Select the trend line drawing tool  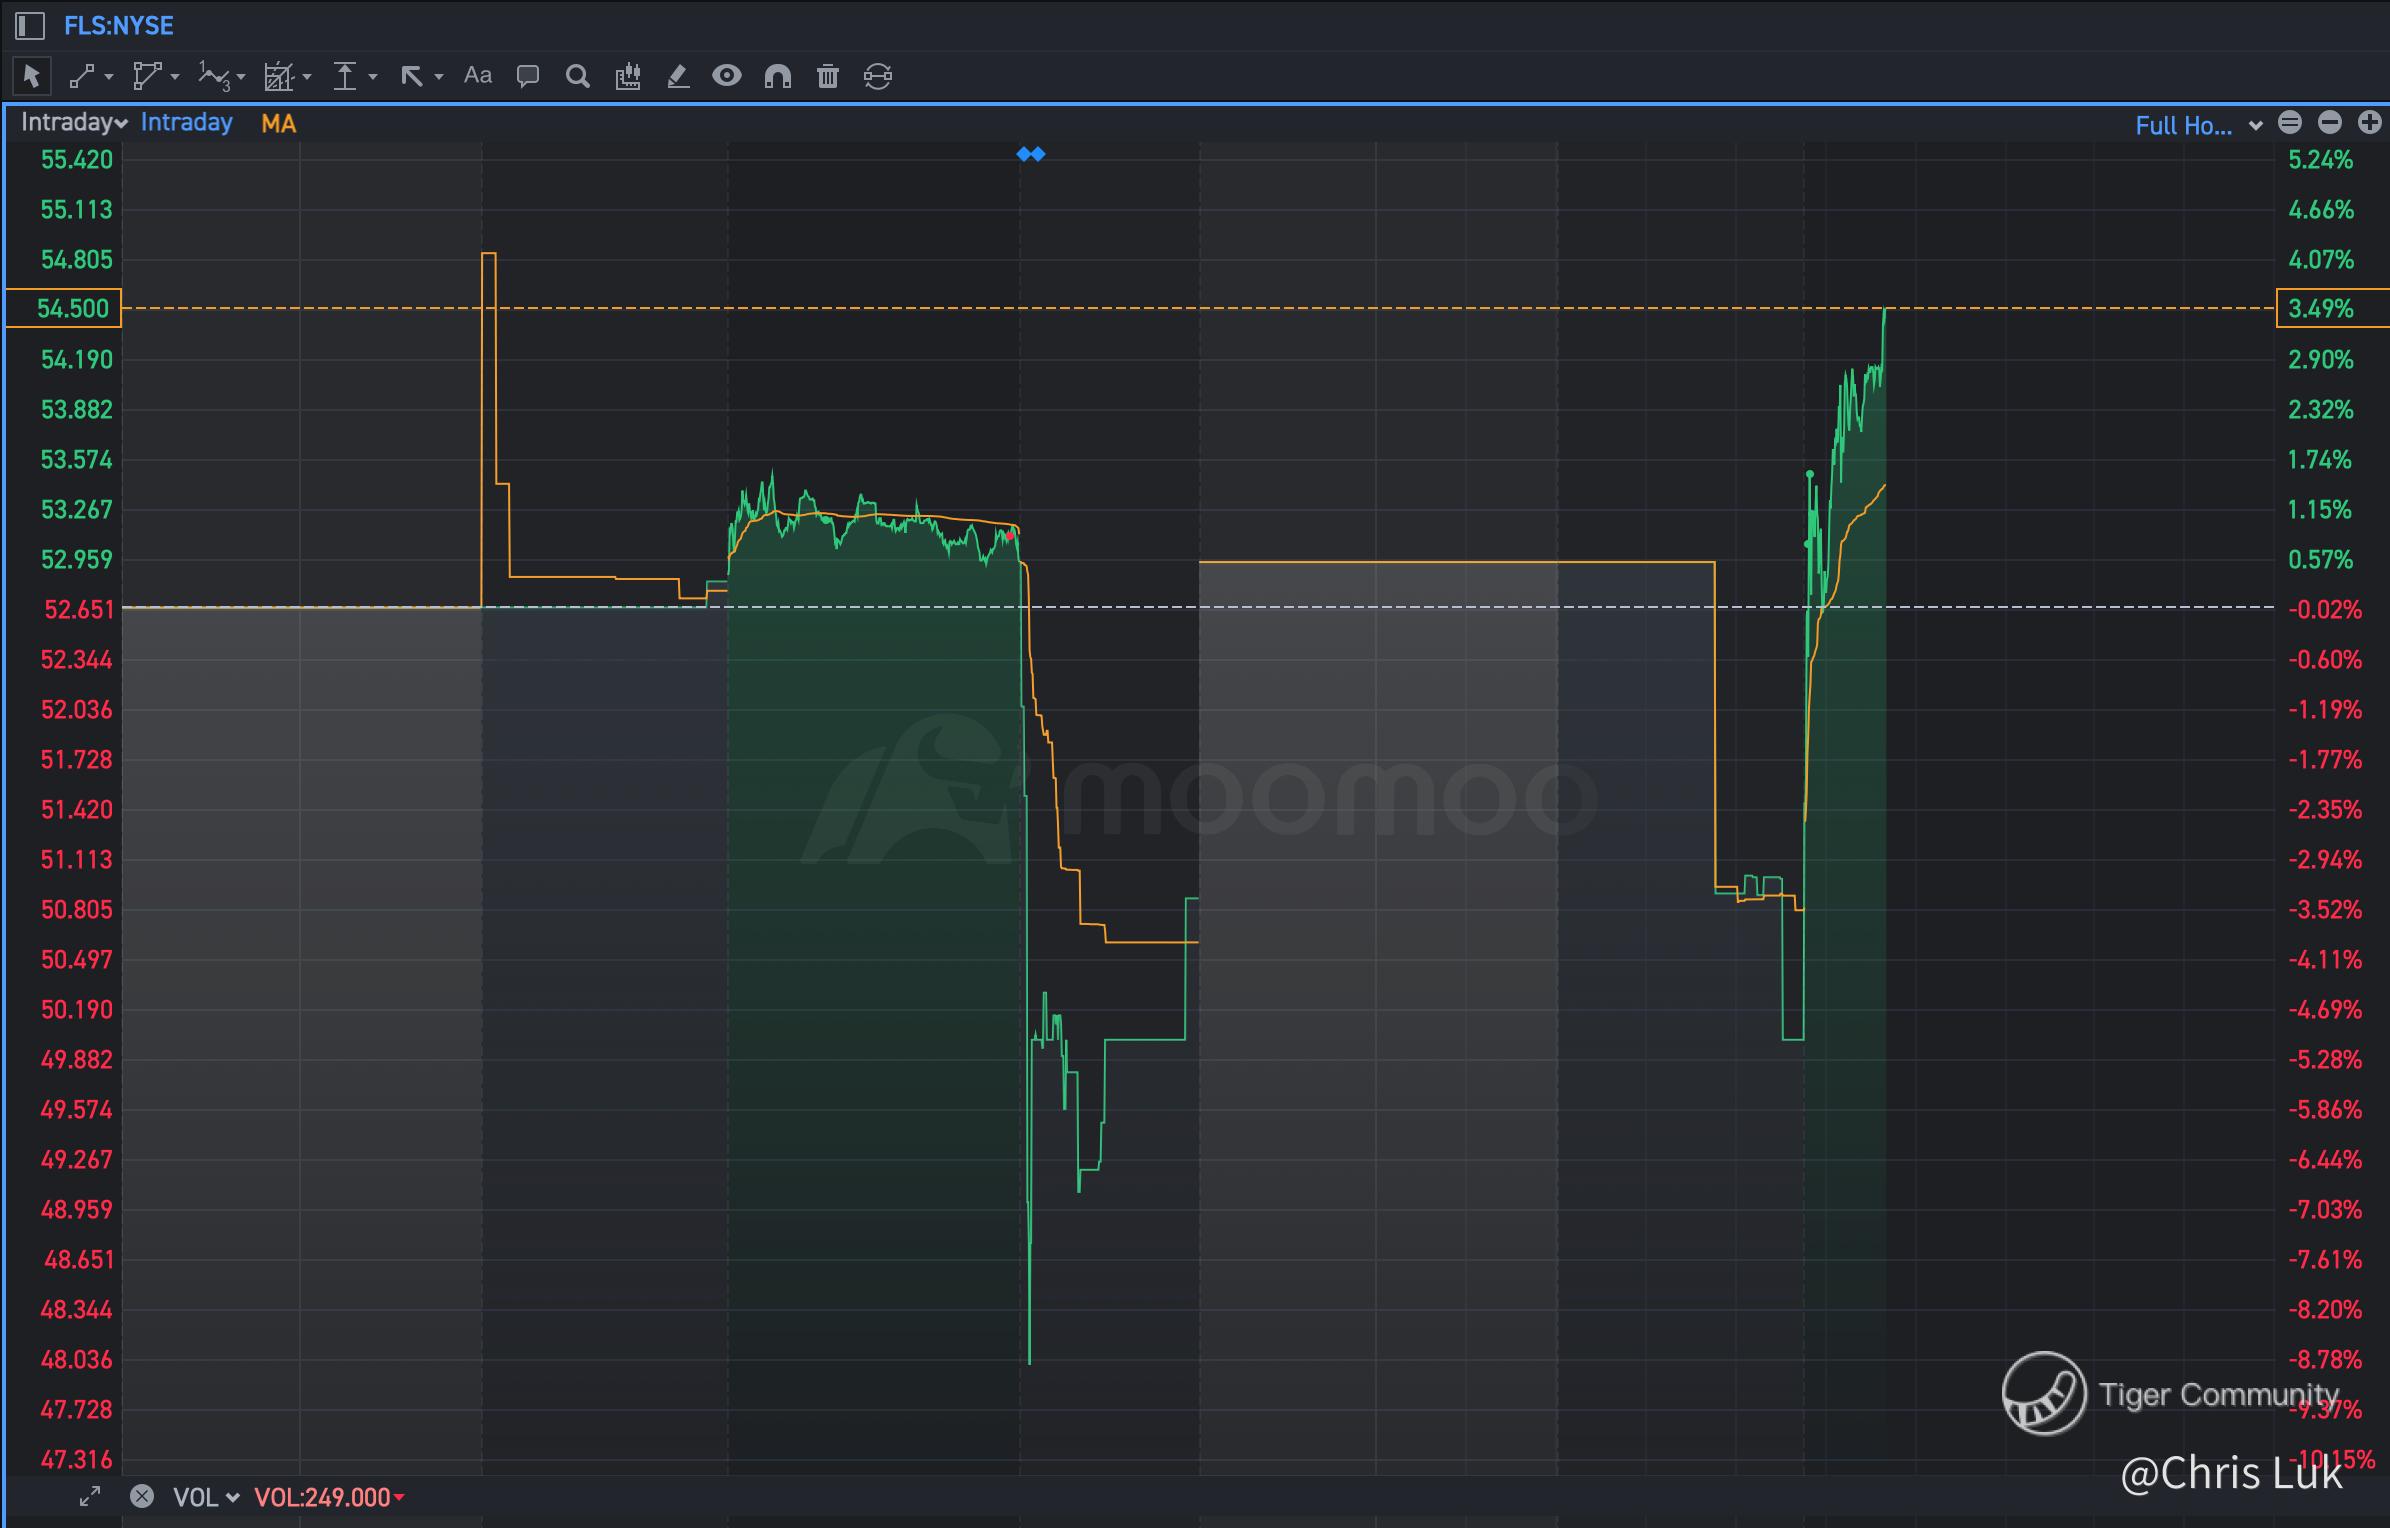click(x=82, y=76)
